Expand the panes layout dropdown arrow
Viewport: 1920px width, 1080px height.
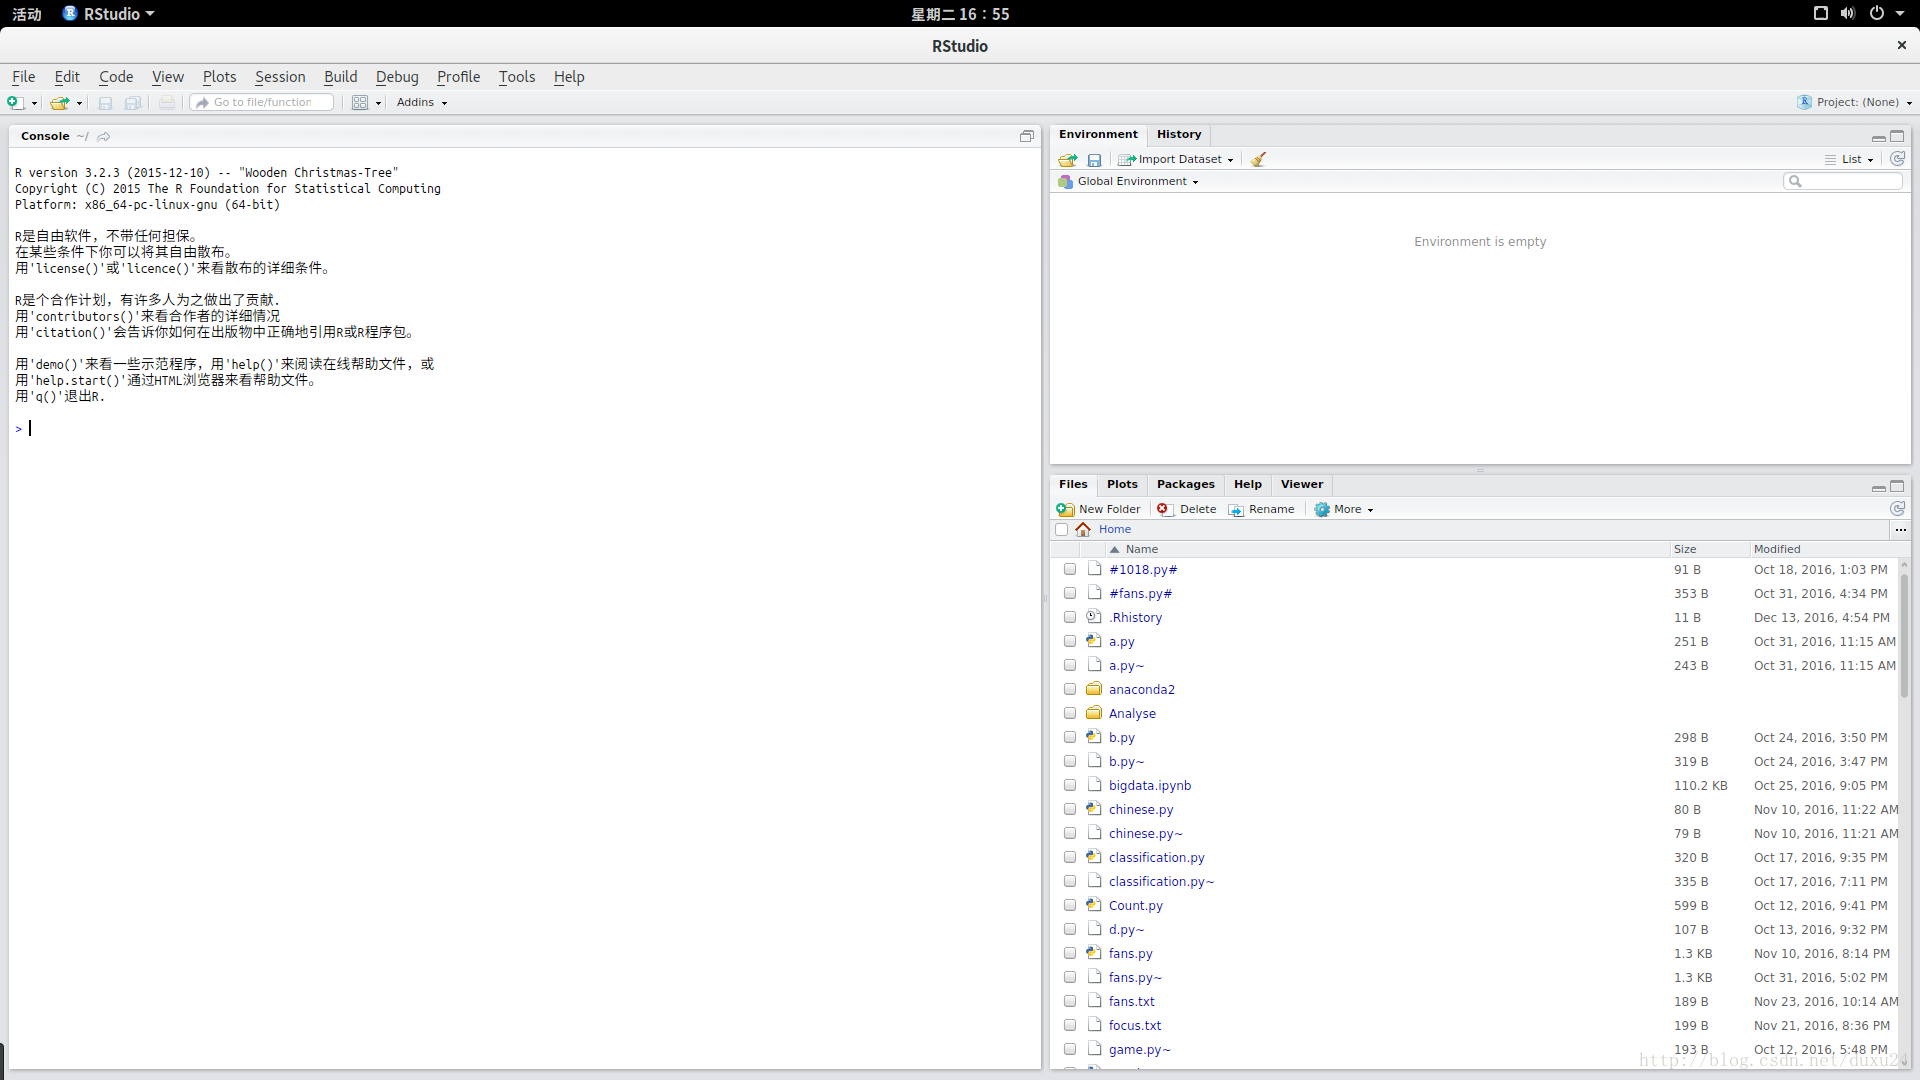(378, 103)
